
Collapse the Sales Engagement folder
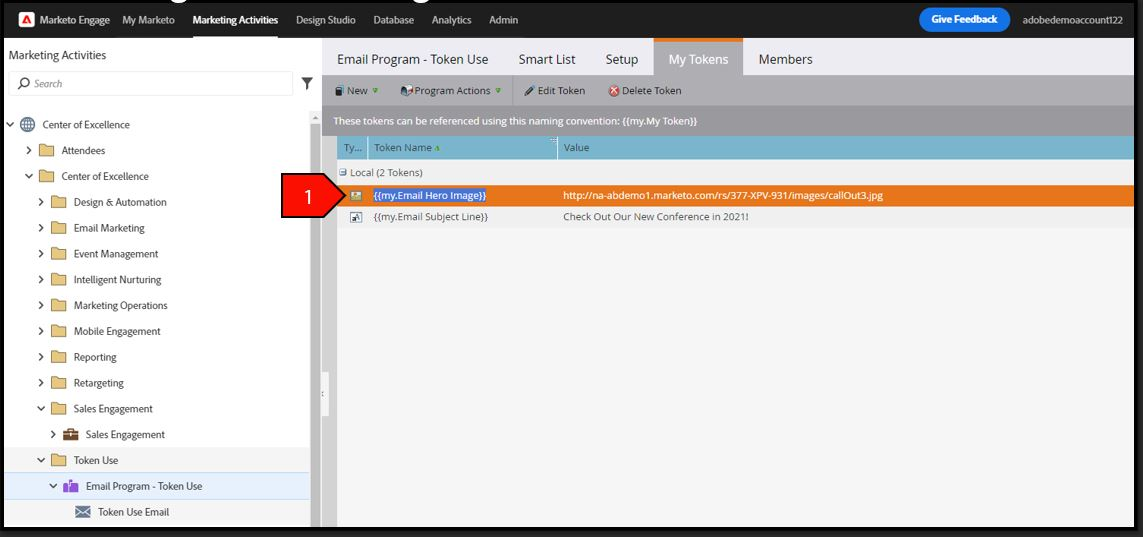(41, 409)
